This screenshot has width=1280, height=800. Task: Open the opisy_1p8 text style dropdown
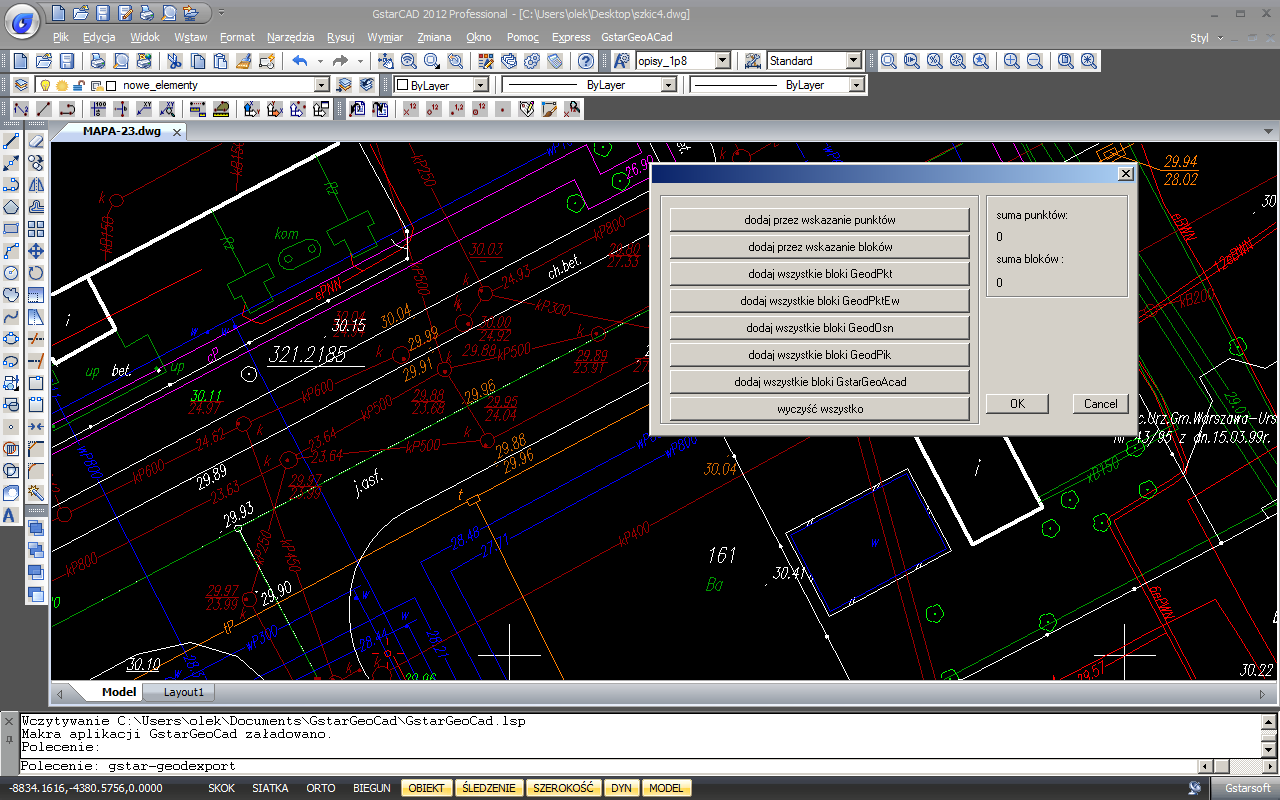coord(723,61)
